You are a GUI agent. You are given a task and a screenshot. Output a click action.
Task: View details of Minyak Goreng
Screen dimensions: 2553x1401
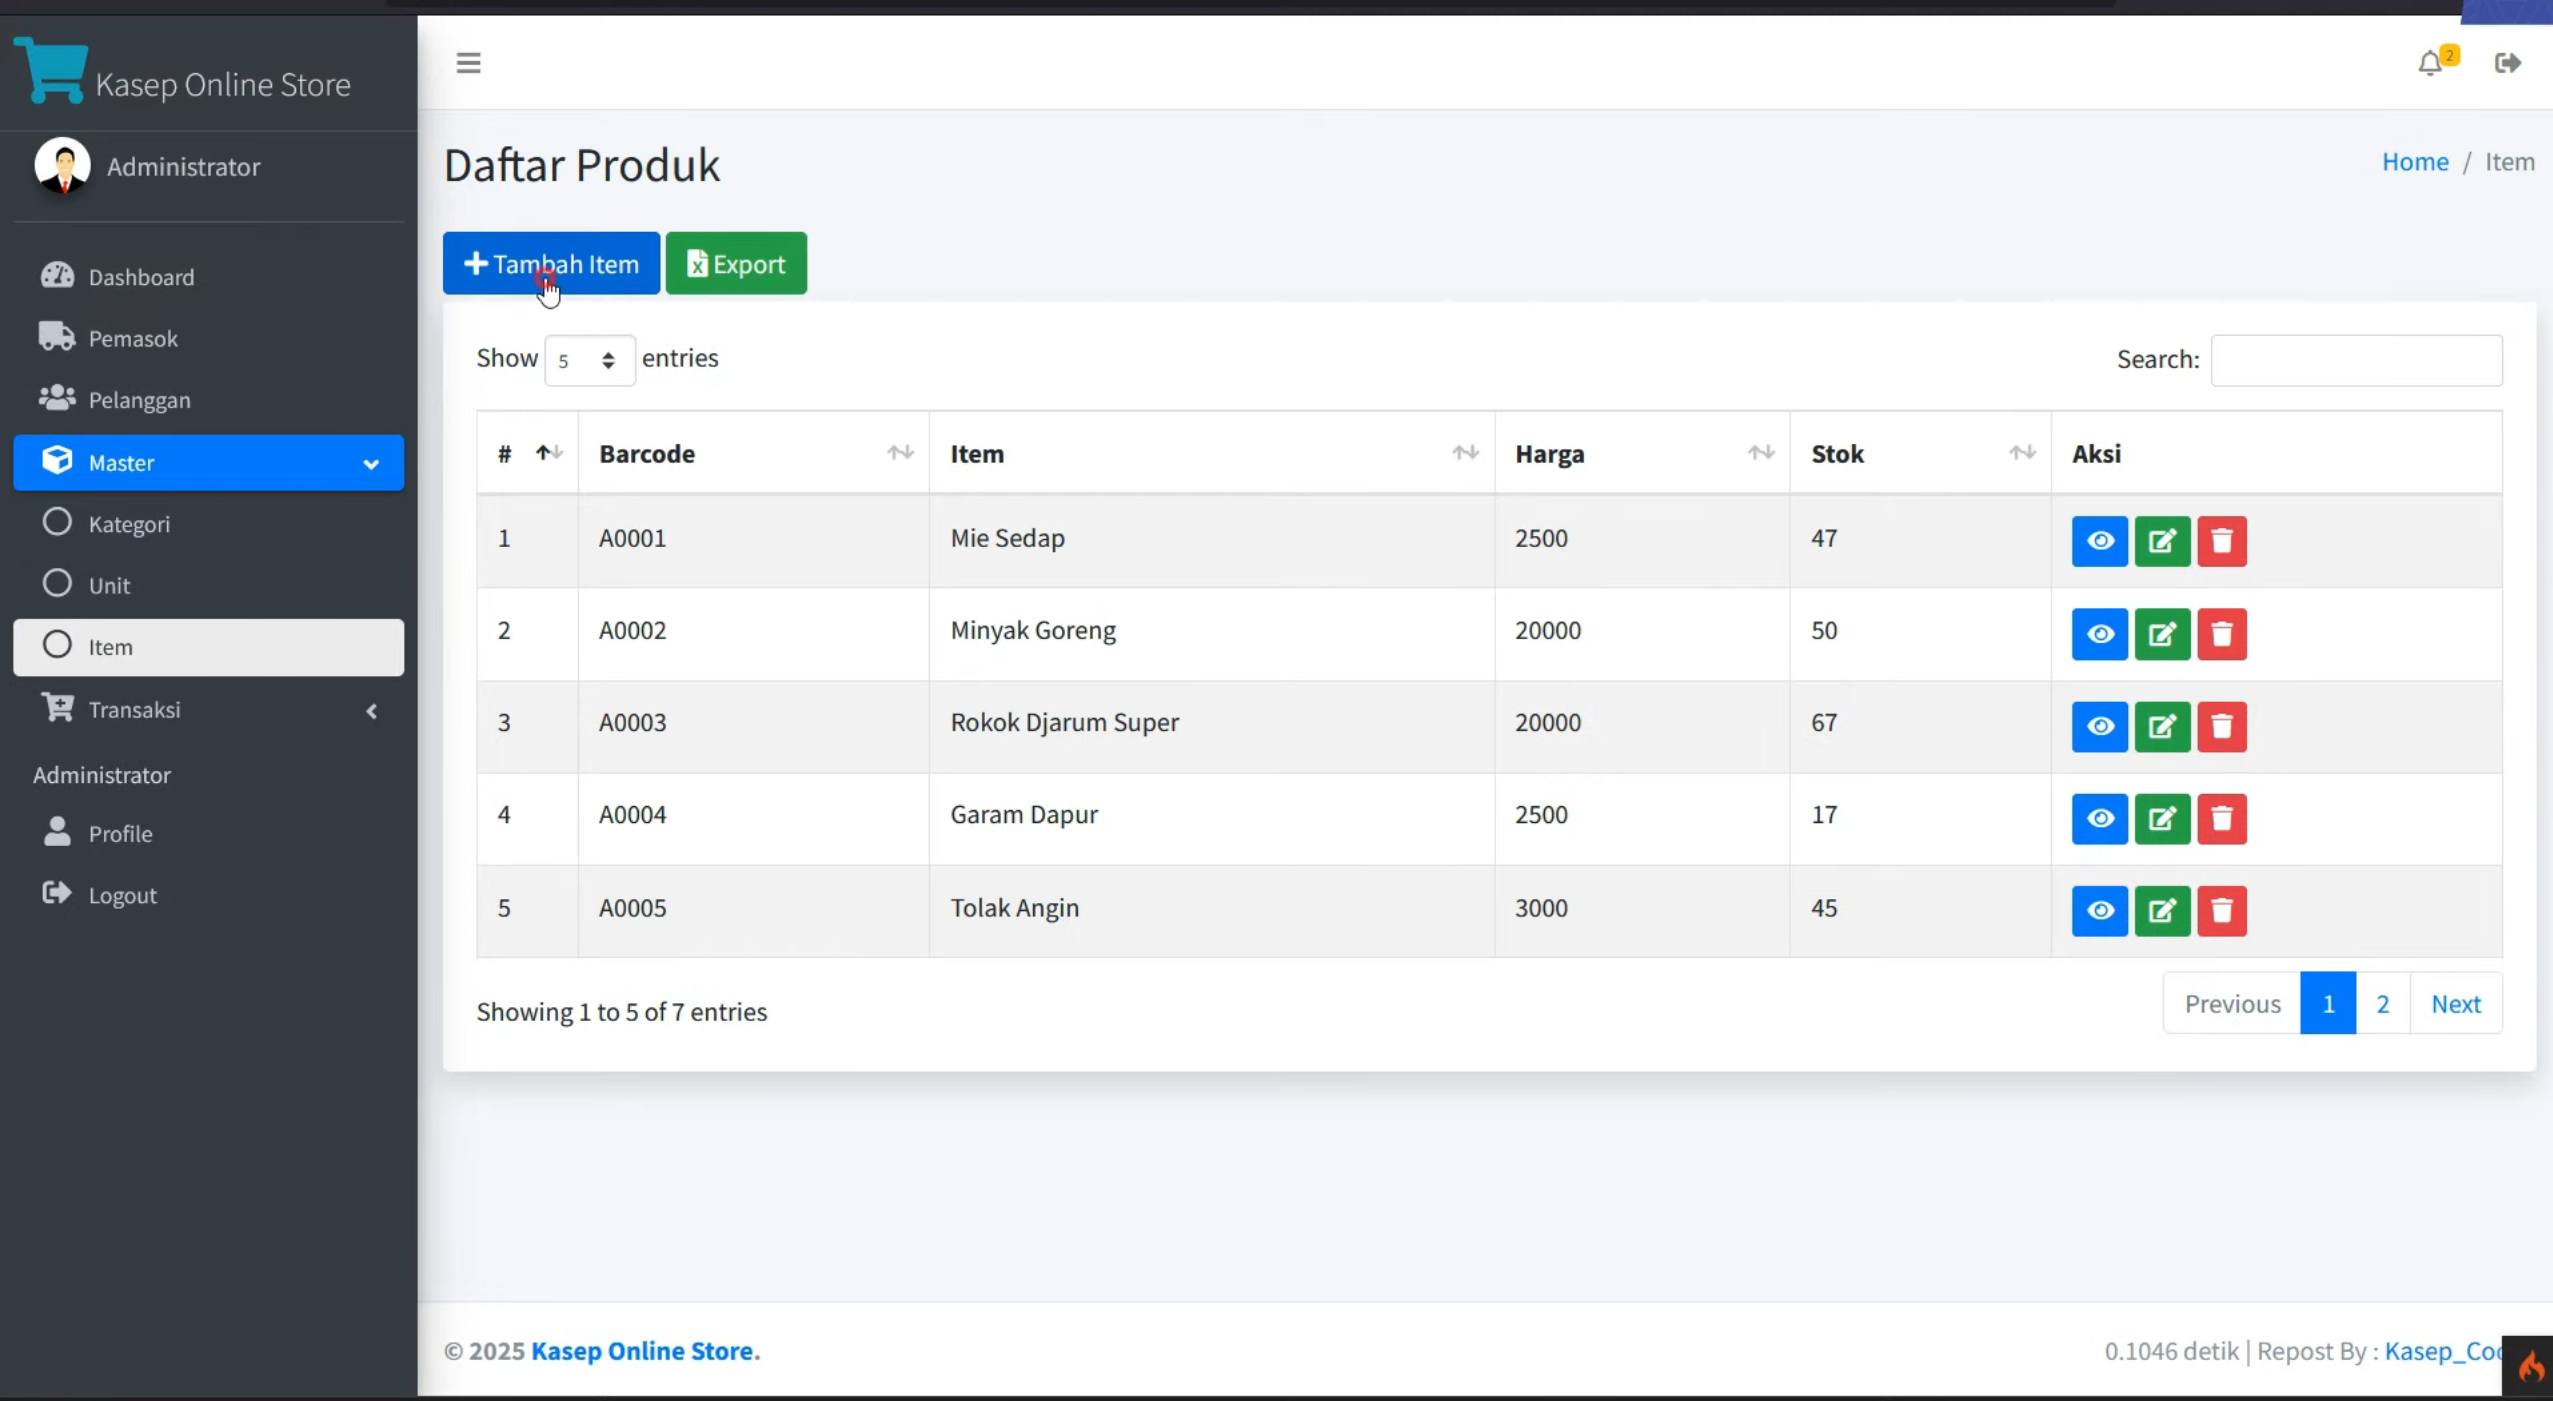[2099, 634]
